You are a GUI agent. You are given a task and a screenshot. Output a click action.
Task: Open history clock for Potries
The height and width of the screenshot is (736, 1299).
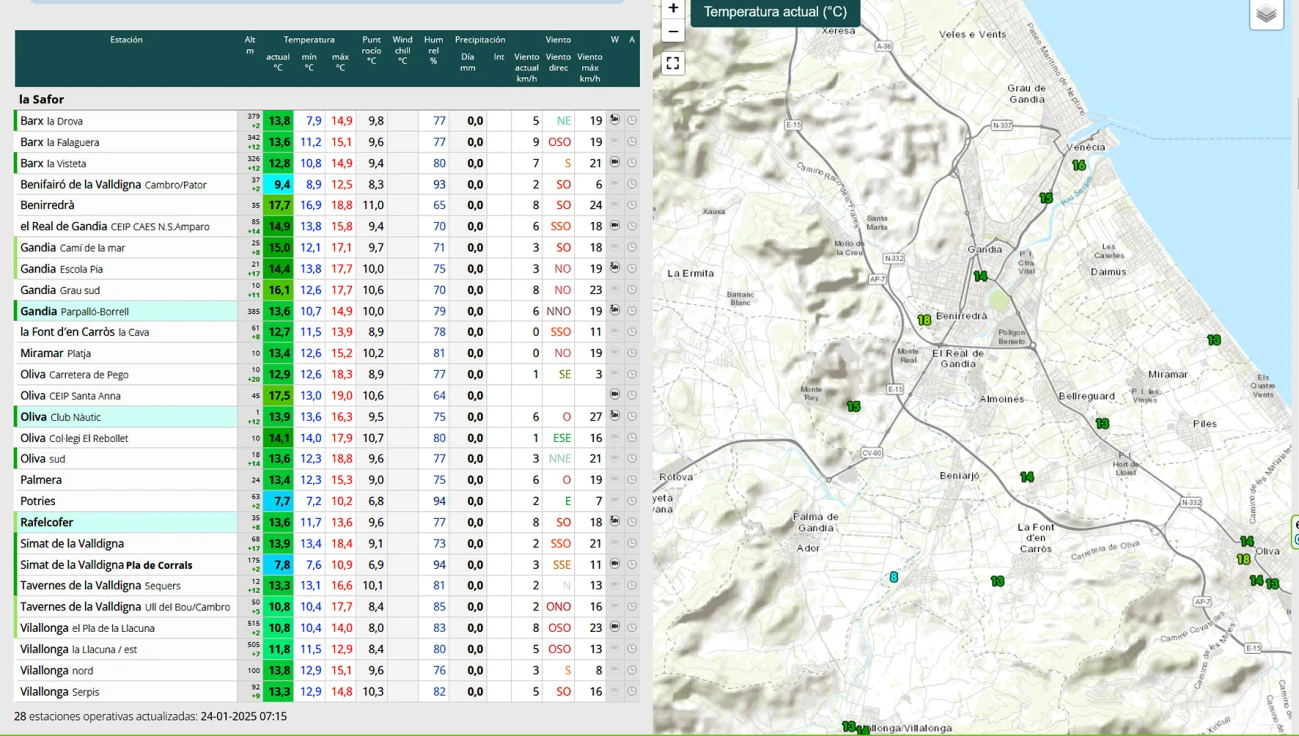[632, 500]
